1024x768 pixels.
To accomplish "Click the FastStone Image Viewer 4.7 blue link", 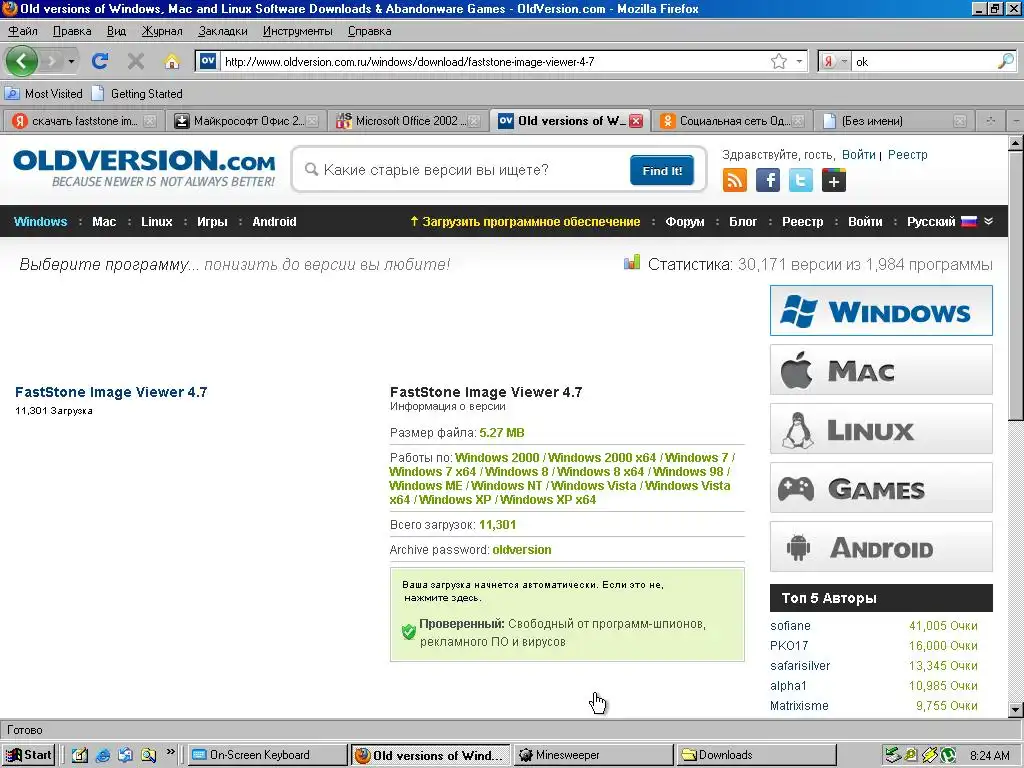I will pos(111,392).
